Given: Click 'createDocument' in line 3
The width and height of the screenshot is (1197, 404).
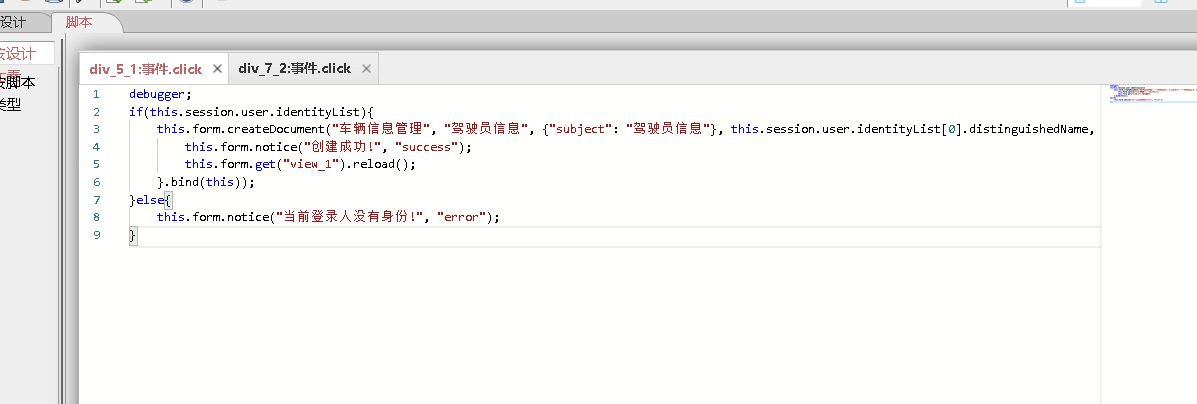Looking at the screenshot, I should [276, 129].
